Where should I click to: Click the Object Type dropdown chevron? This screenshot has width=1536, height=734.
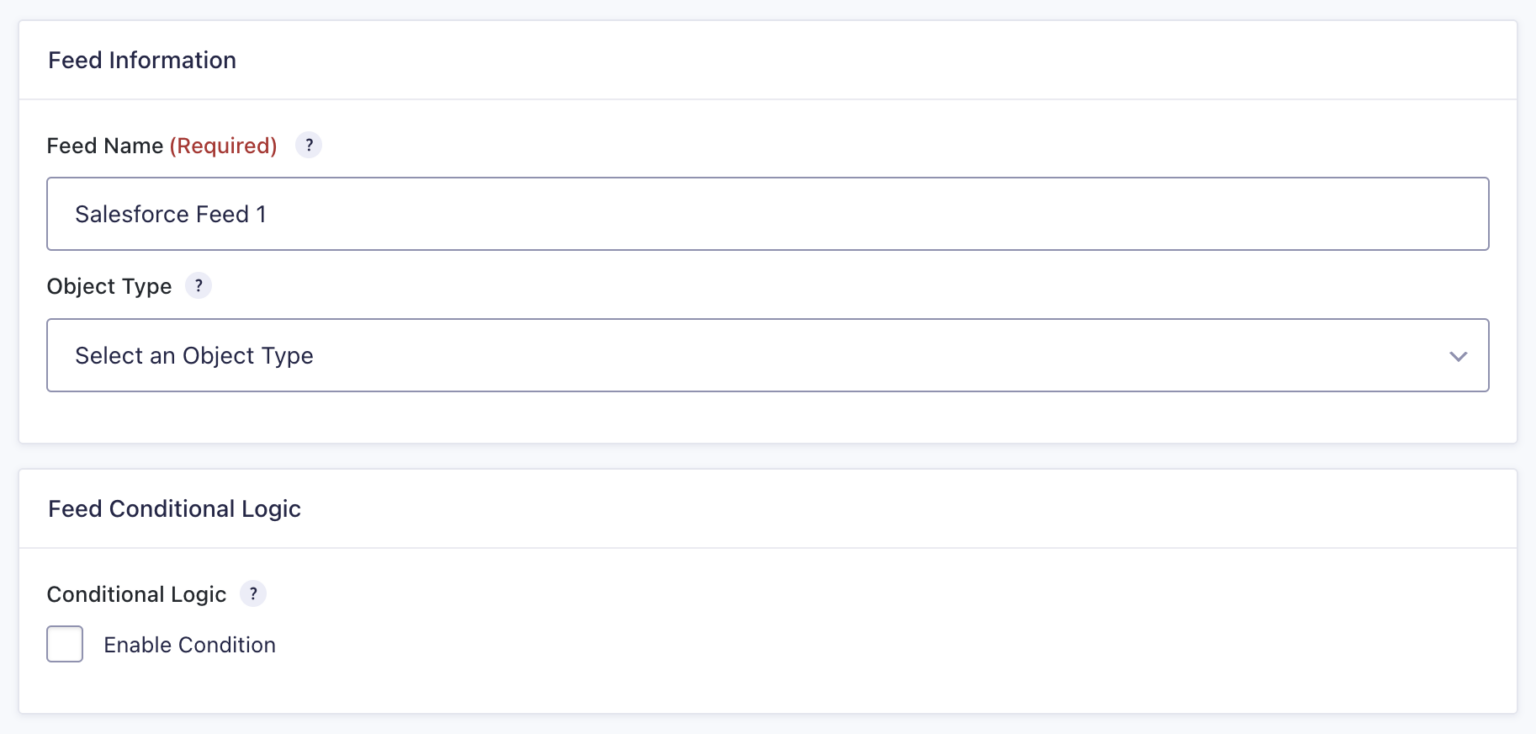click(1458, 355)
